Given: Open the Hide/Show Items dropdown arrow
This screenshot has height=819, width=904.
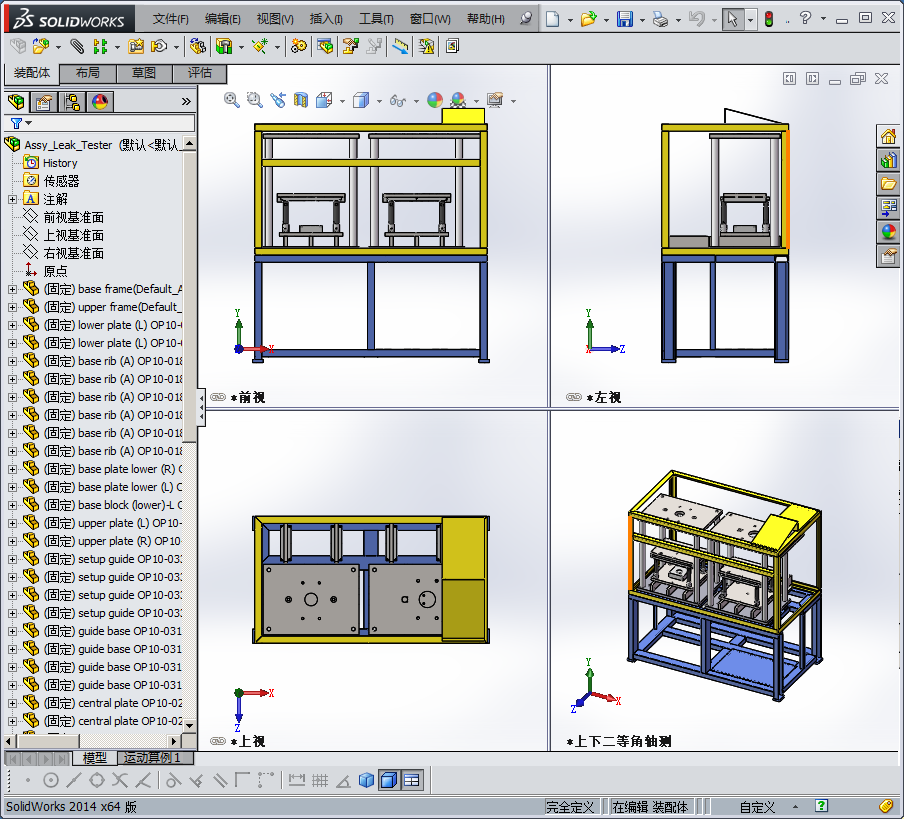Looking at the screenshot, I should click(416, 101).
